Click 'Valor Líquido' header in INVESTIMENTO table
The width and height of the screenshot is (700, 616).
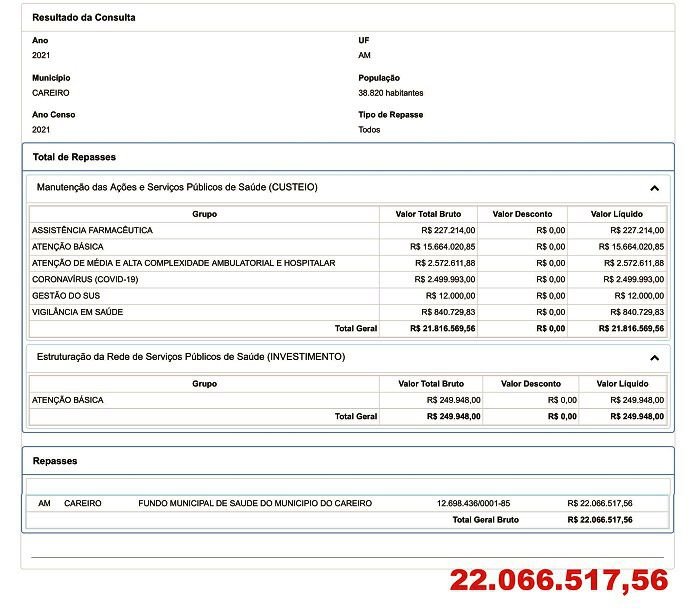(622, 384)
